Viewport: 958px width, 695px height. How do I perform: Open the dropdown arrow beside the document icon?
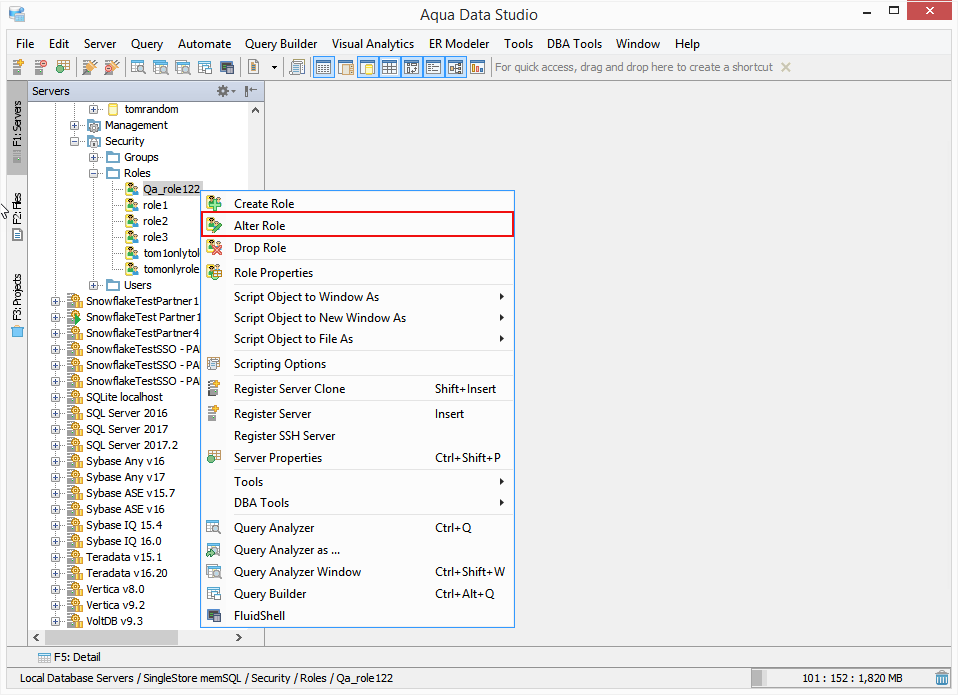coord(274,67)
